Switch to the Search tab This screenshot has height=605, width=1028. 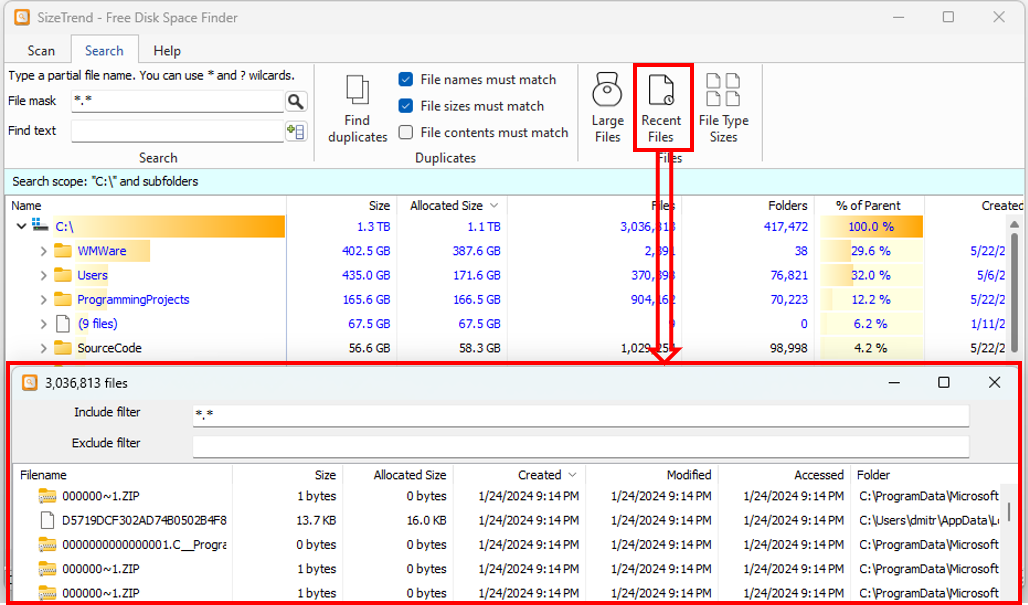tap(104, 50)
